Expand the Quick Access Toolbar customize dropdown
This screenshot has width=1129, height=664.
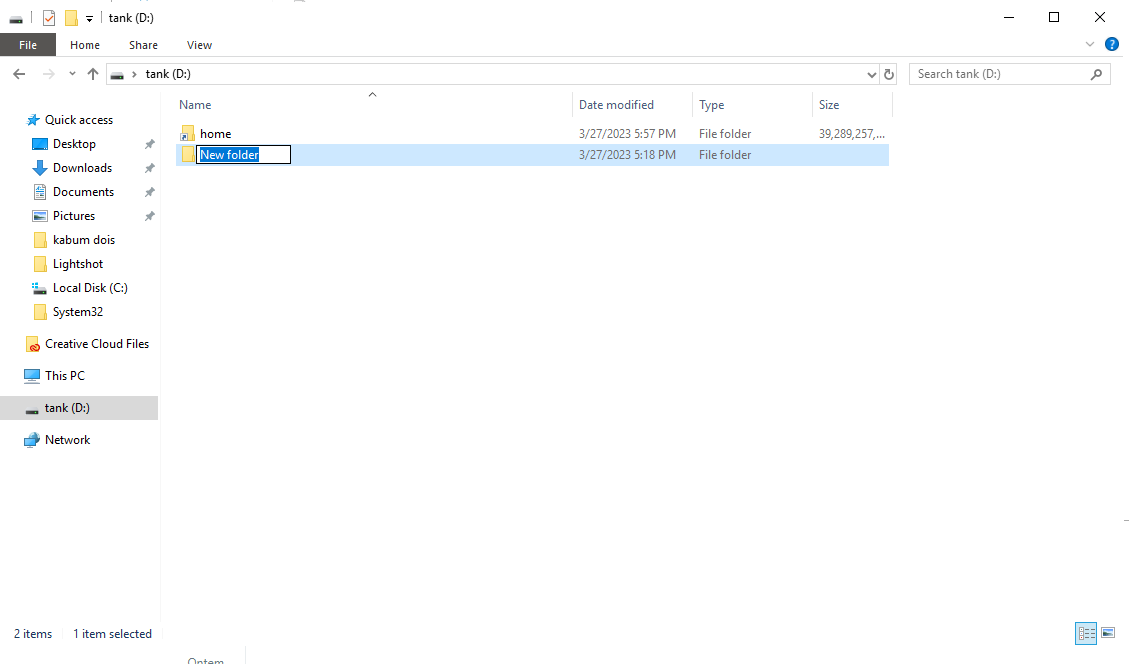point(89,17)
